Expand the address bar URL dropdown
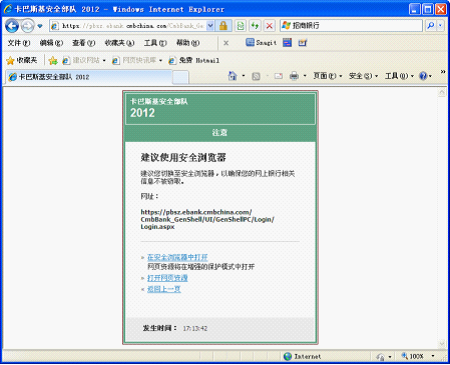This screenshot has width=450, height=365. 210,26
